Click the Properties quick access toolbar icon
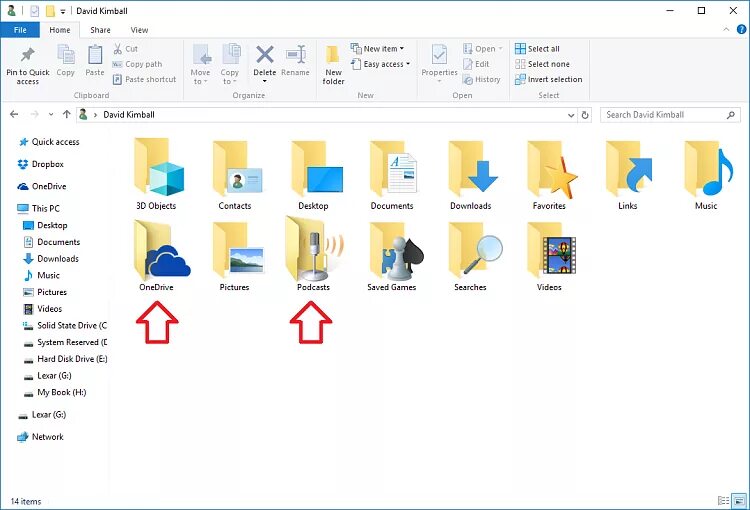The width and height of the screenshot is (750, 510). (34, 11)
